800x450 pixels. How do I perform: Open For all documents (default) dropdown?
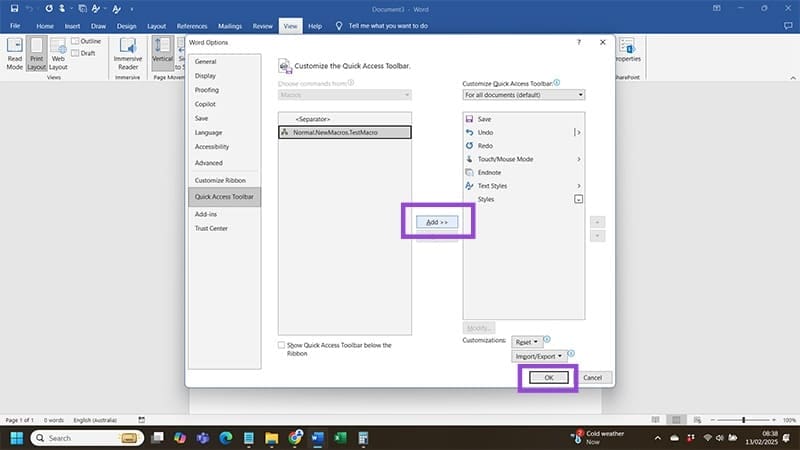pyautogui.click(x=523, y=95)
